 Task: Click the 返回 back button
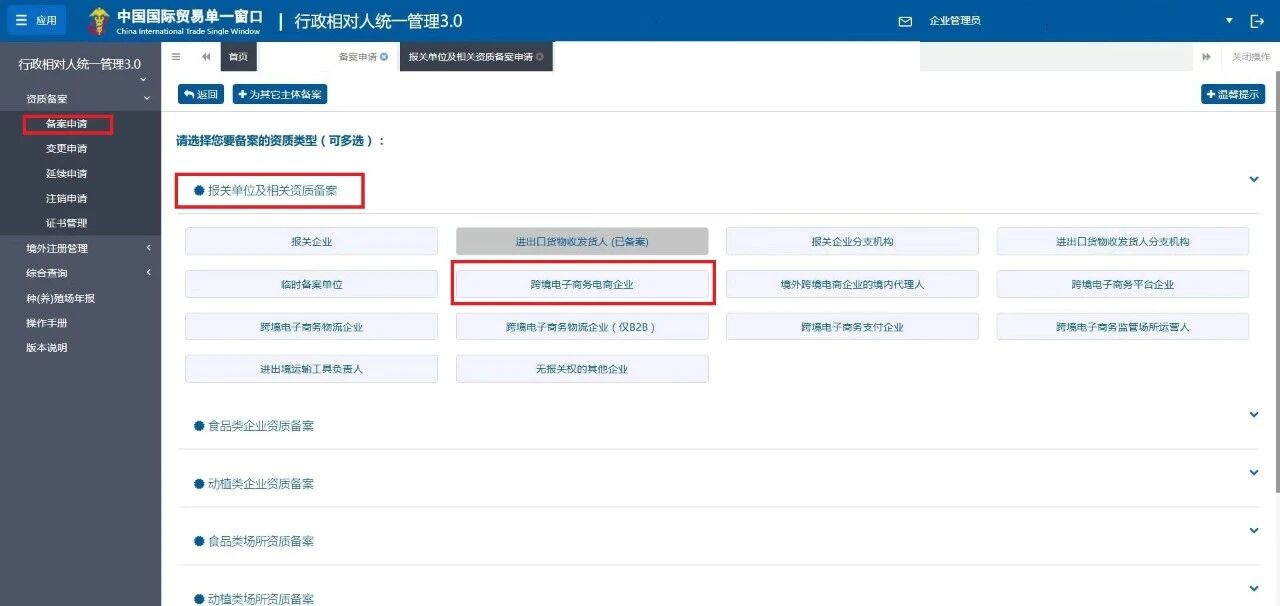tap(200, 93)
